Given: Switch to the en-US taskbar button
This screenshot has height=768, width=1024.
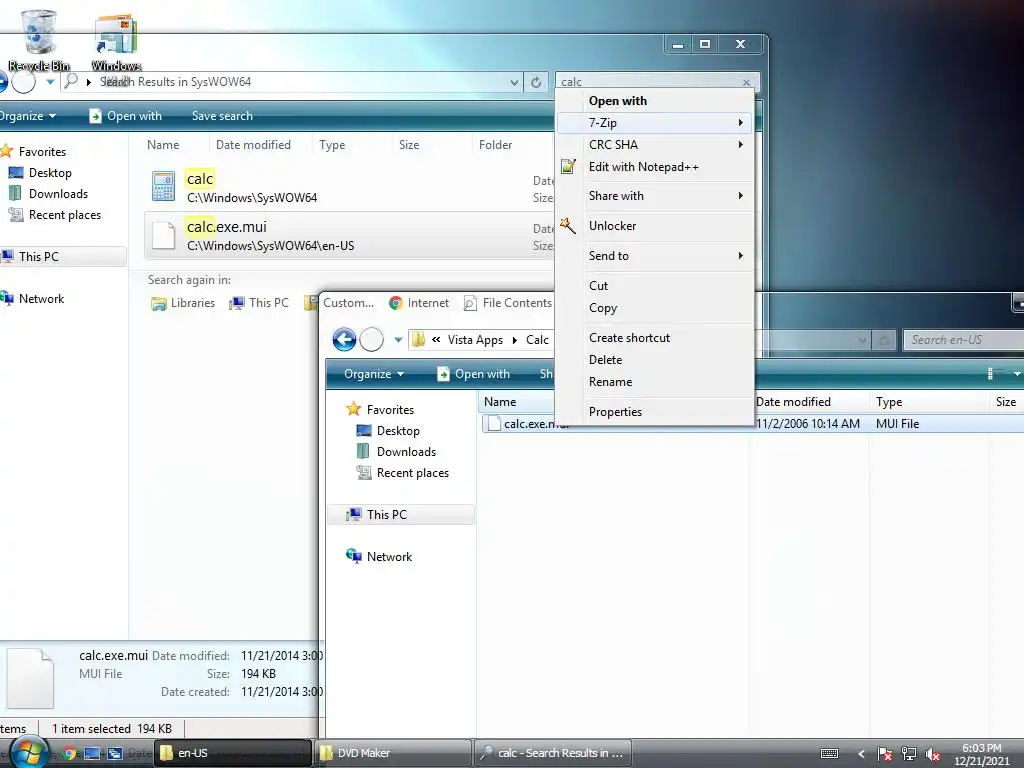Looking at the screenshot, I should [x=232, y=753].
